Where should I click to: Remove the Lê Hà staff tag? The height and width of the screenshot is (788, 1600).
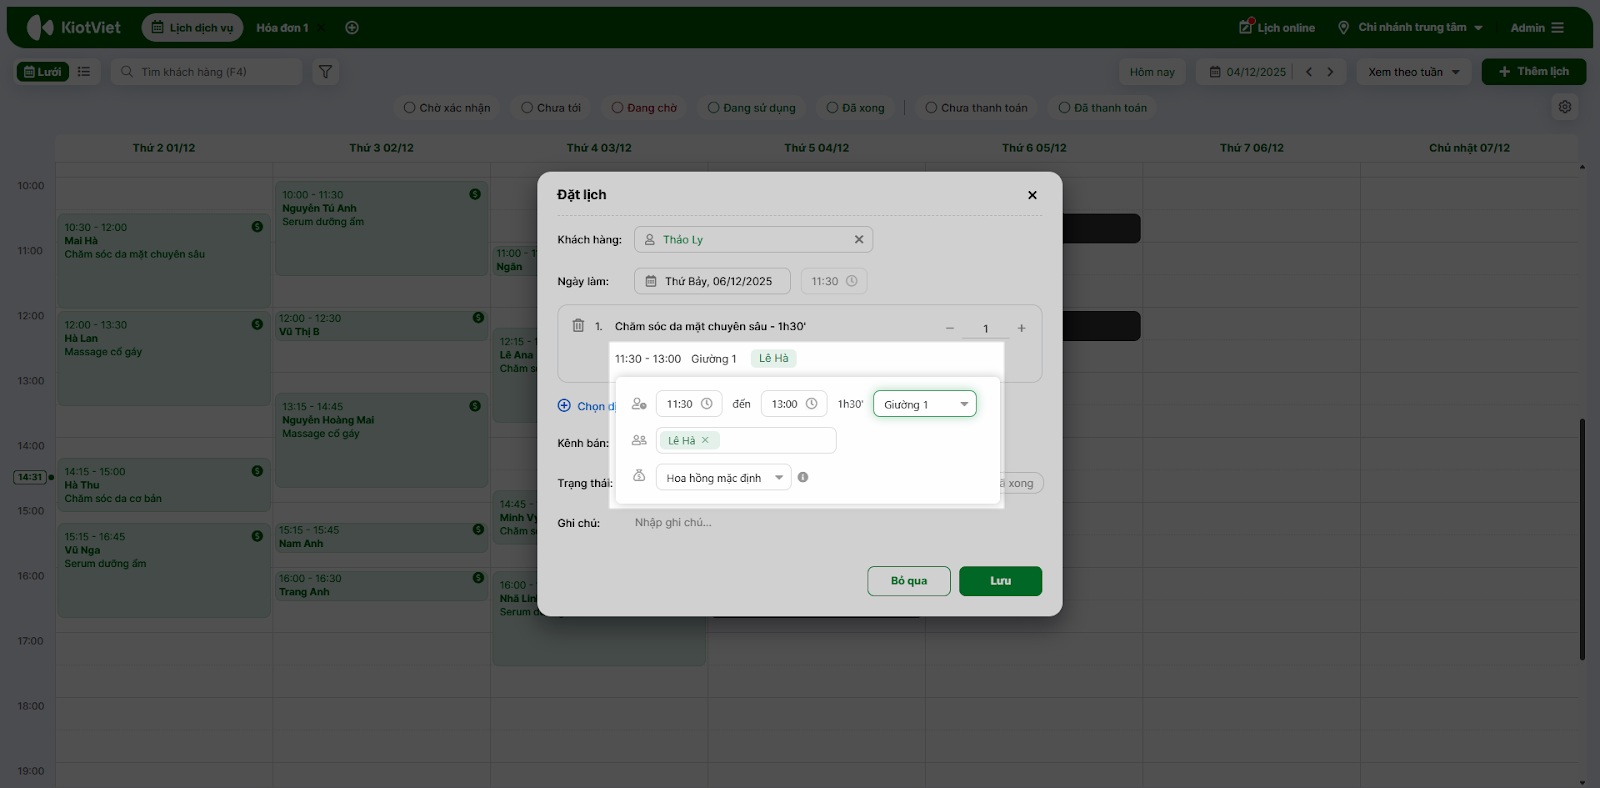705,440
